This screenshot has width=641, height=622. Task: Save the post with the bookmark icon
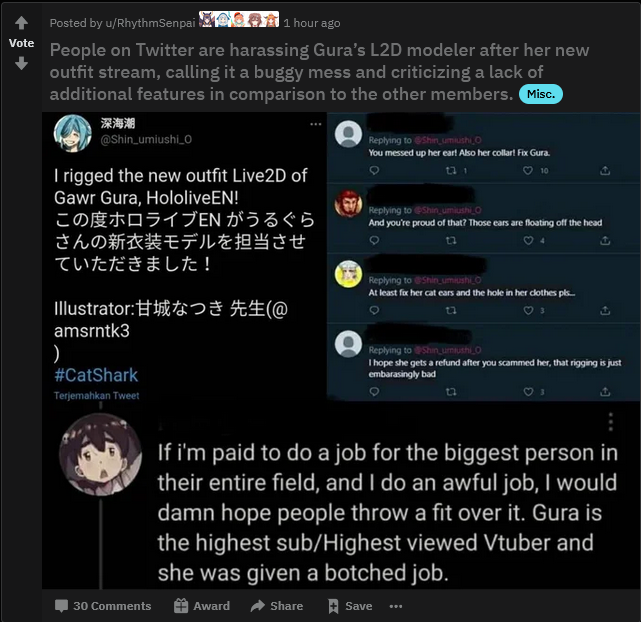[350, 606]
